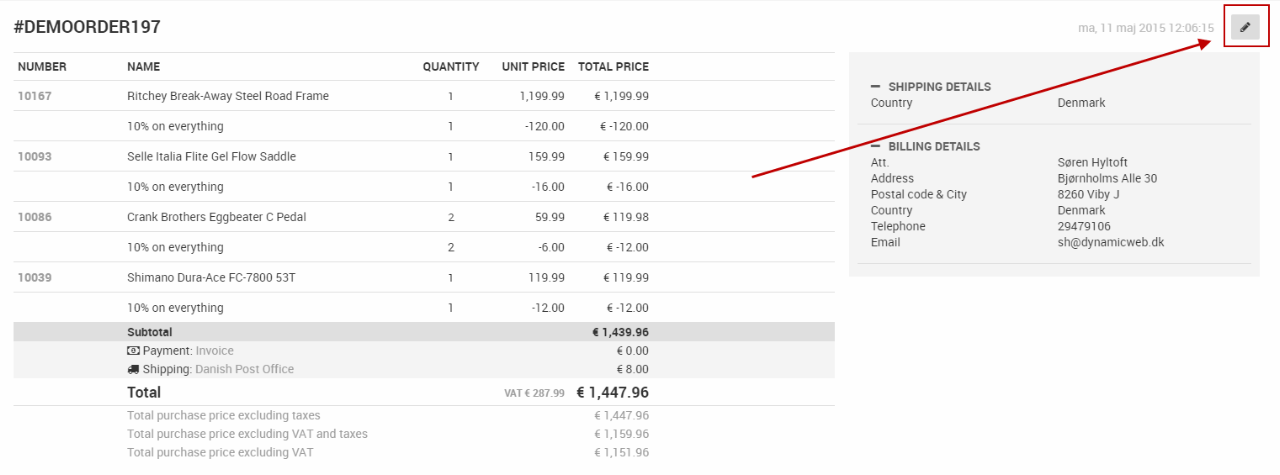Open product number 10086
The image size is (1280, 475).
click(x=34, y=217)
